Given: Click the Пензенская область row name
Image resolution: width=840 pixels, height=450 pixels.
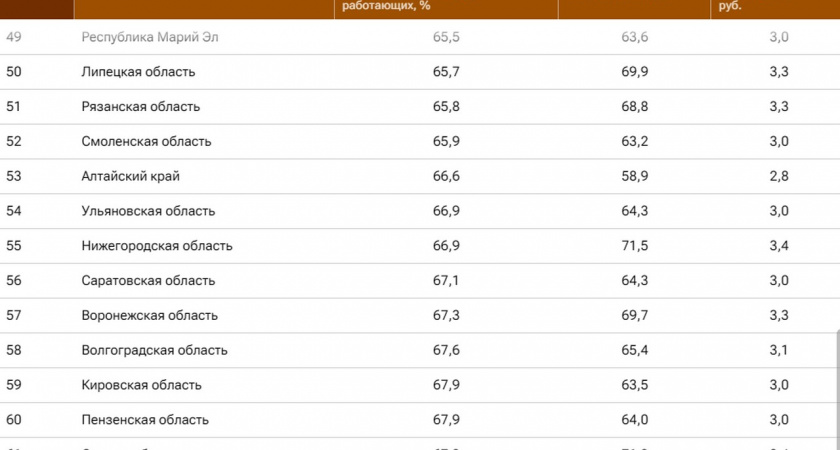Looking at the screenshot, I should 145,420.
